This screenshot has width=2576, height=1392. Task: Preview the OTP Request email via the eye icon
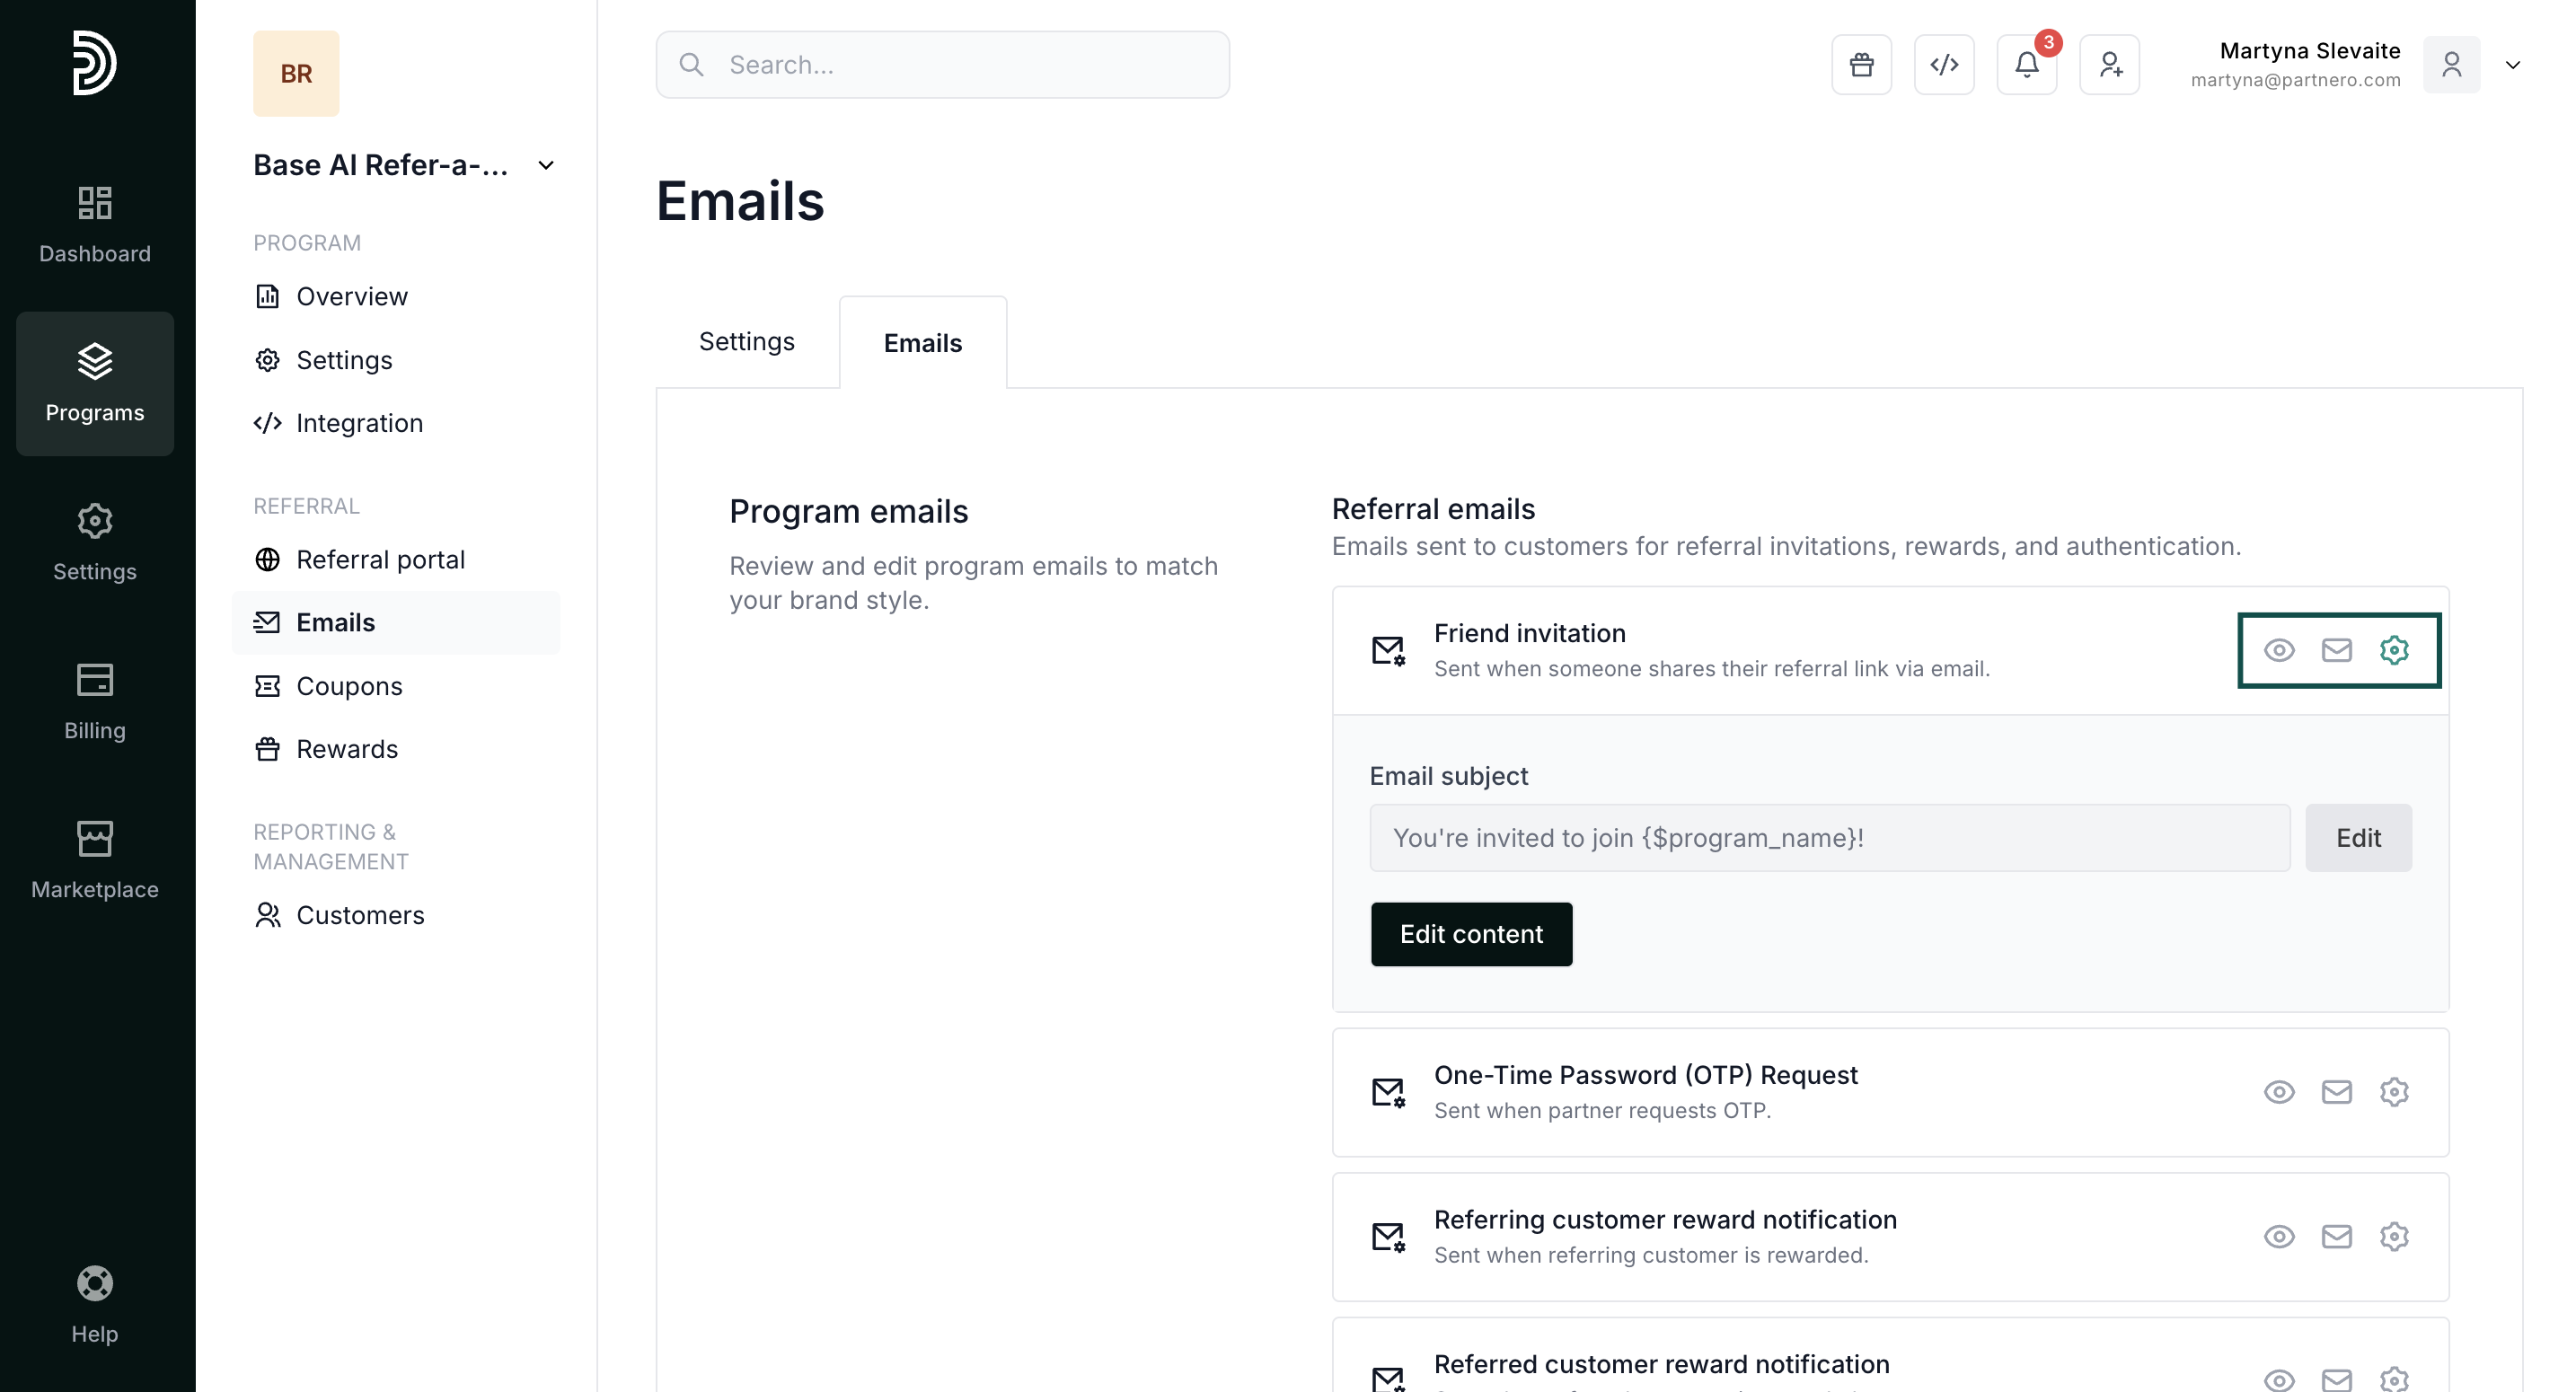2278,1092
